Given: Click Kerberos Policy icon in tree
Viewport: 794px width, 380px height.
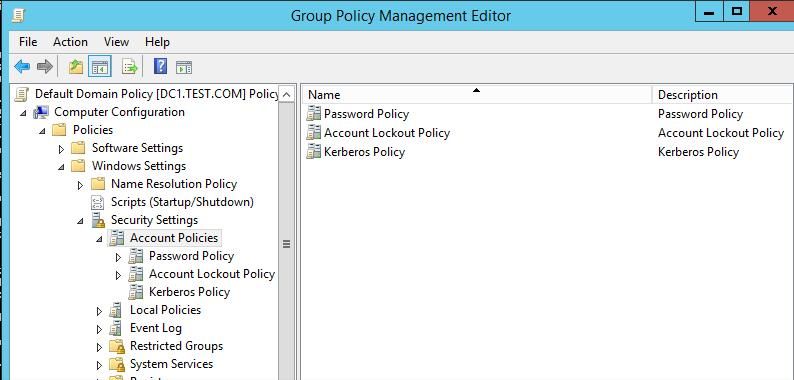Looking at the screenshot, I should pos(136,292).
